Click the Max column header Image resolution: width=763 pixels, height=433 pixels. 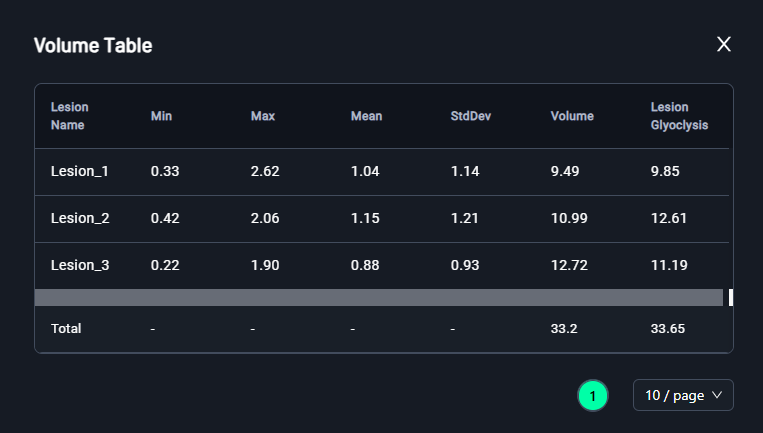[263, 116]
